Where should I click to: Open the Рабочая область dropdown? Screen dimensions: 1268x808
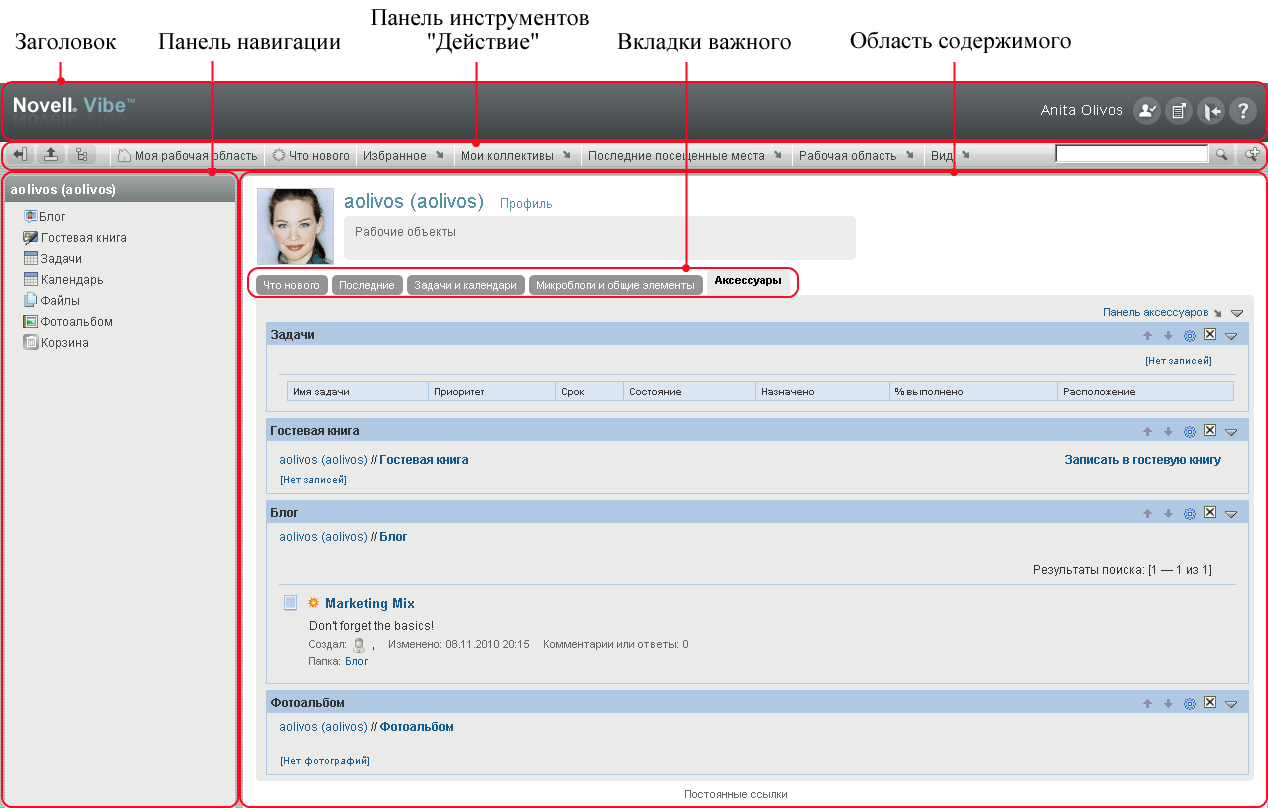pyautogui.click(x=857, y=156)
